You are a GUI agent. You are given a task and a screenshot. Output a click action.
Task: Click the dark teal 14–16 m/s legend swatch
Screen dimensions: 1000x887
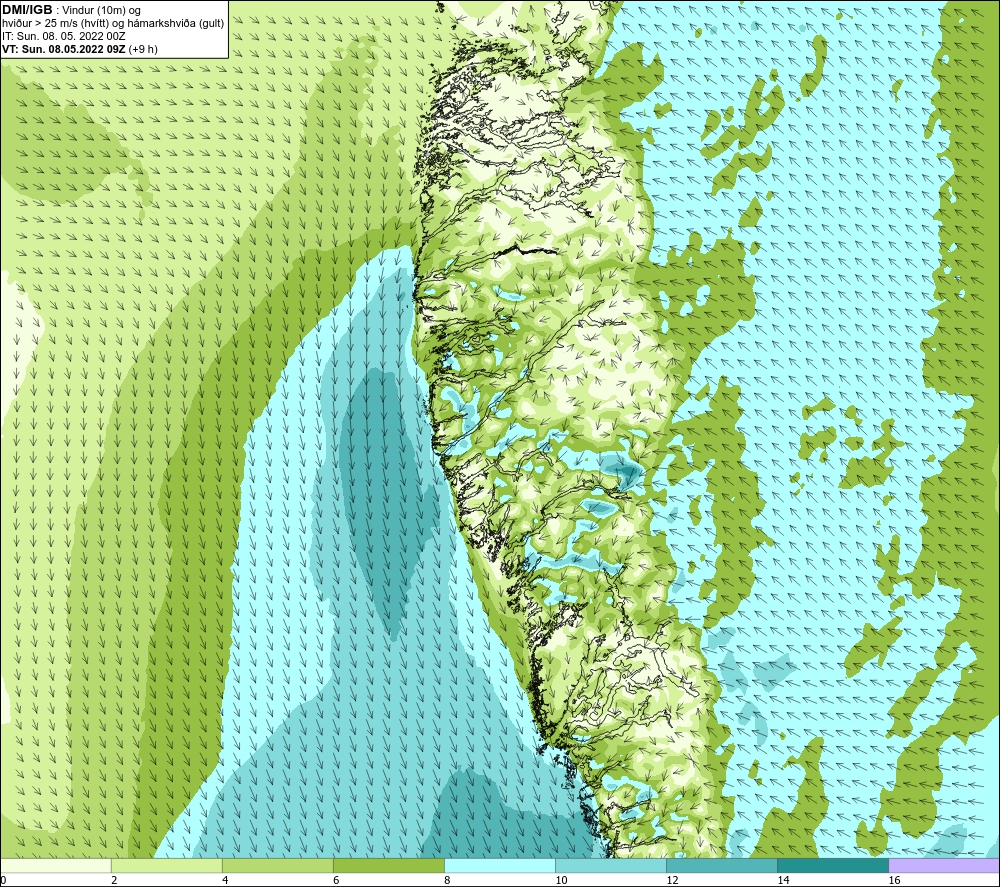(832, 865)
